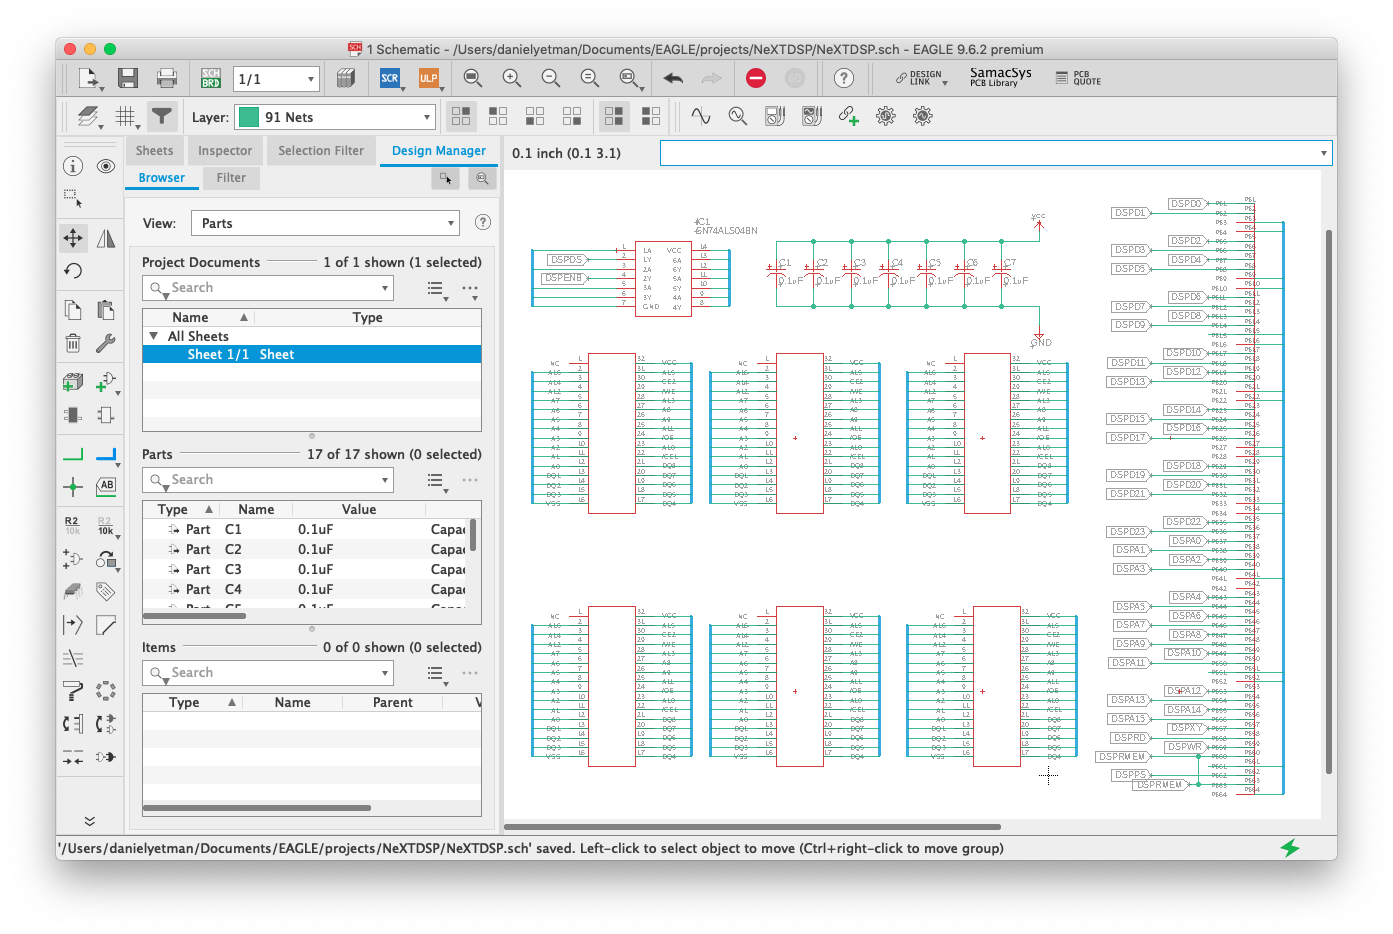Click the red Stop command icon
This screenshot has height=934, width=1393.
click(x=756, y=78)
